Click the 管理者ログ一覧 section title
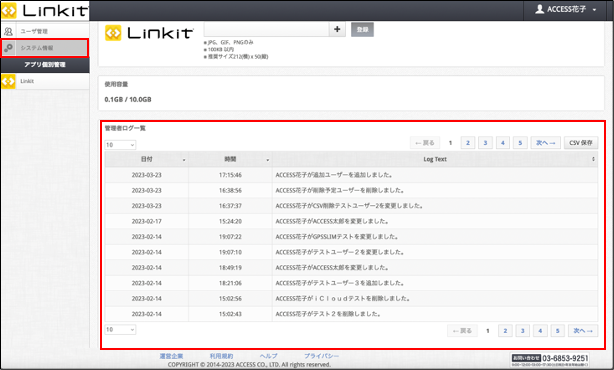 (x=125, y=128)
